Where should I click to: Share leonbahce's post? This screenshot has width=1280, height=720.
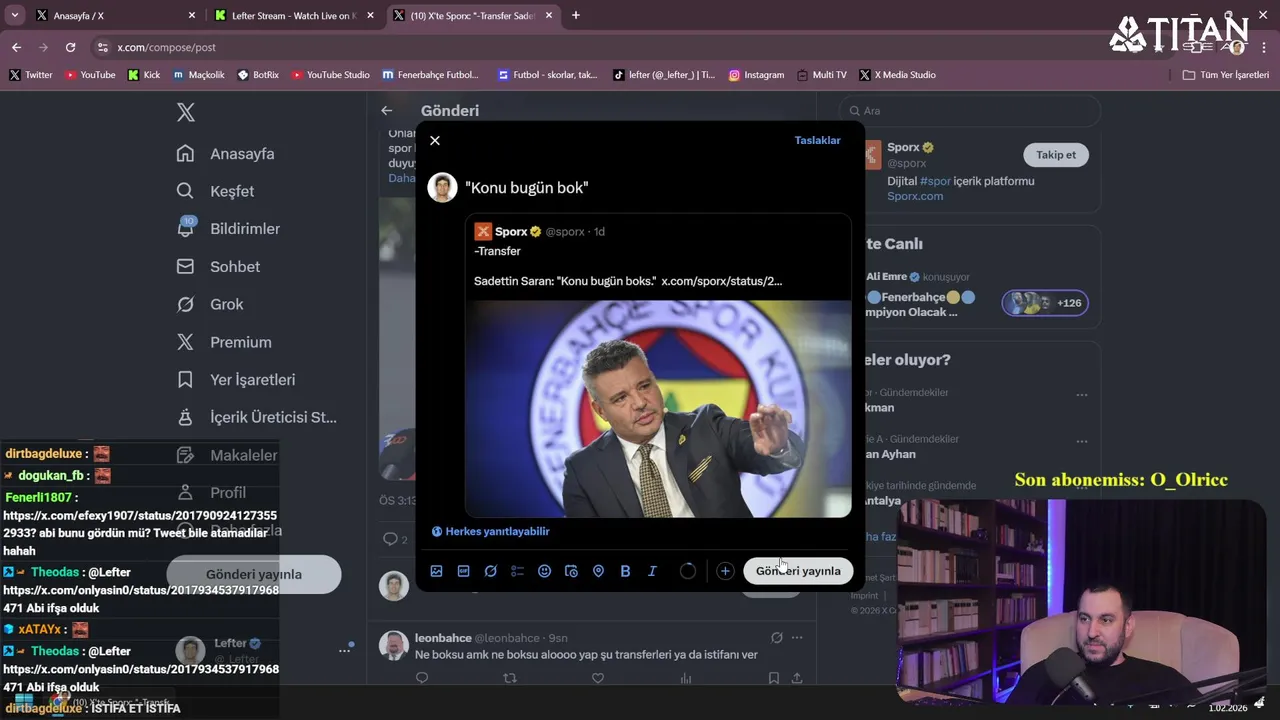click(797, 678)
